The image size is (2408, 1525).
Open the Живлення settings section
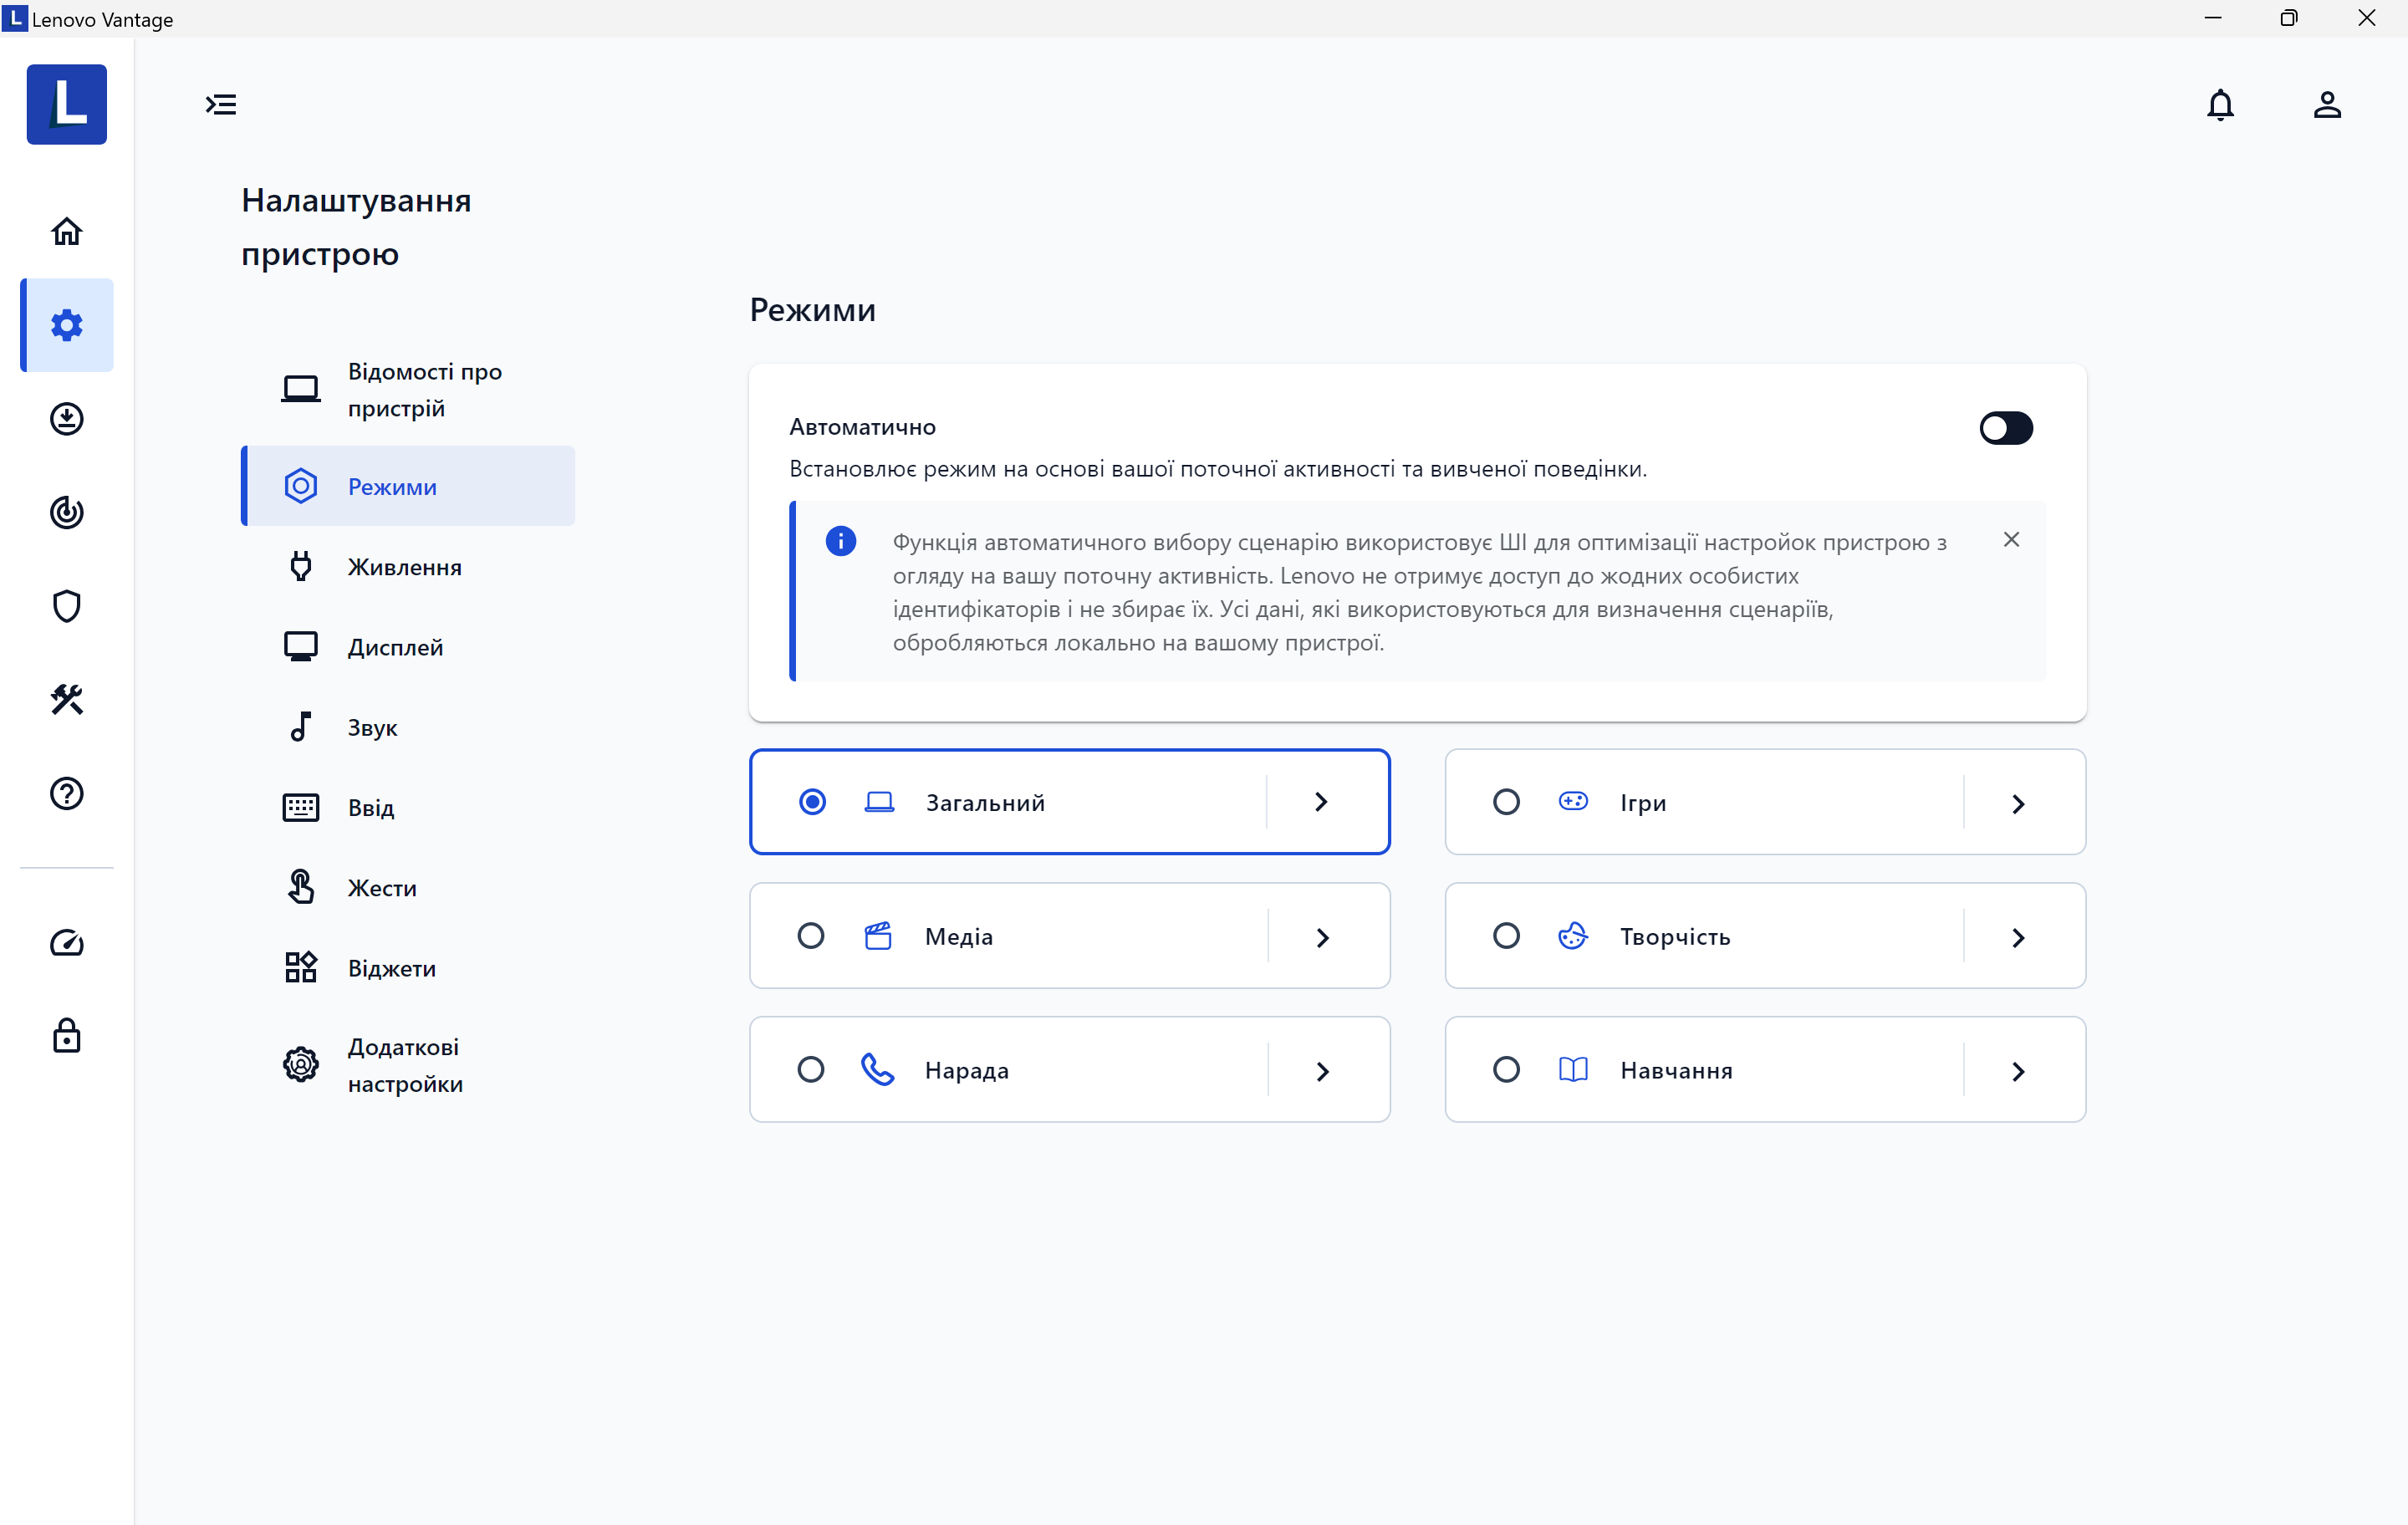tap(404, 567)
